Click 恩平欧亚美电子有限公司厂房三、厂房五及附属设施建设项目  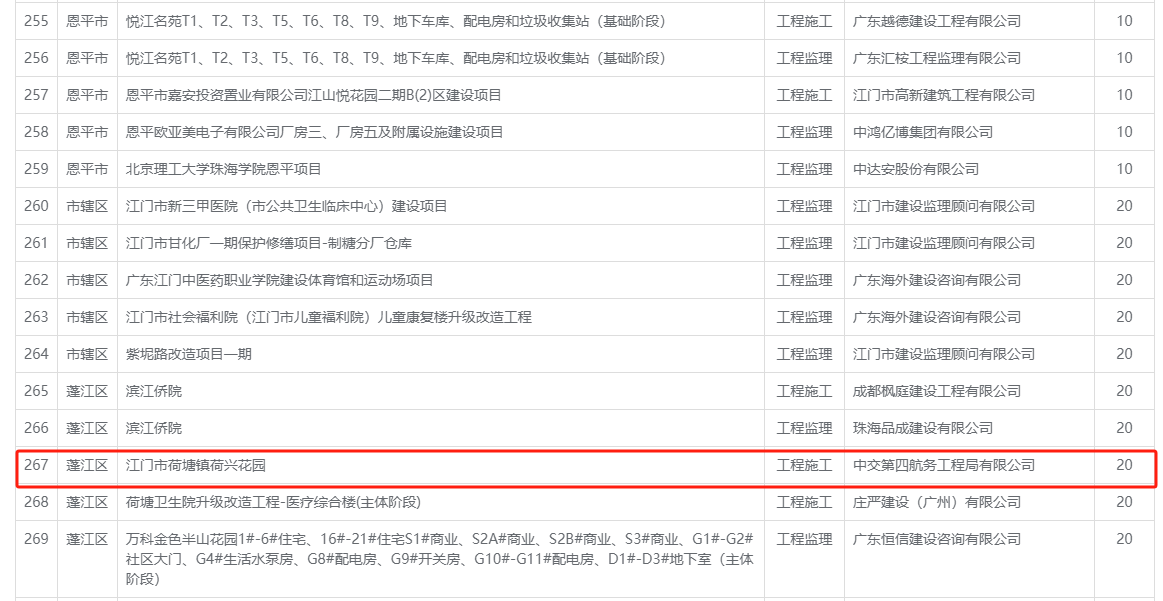[x=314, y=132]
